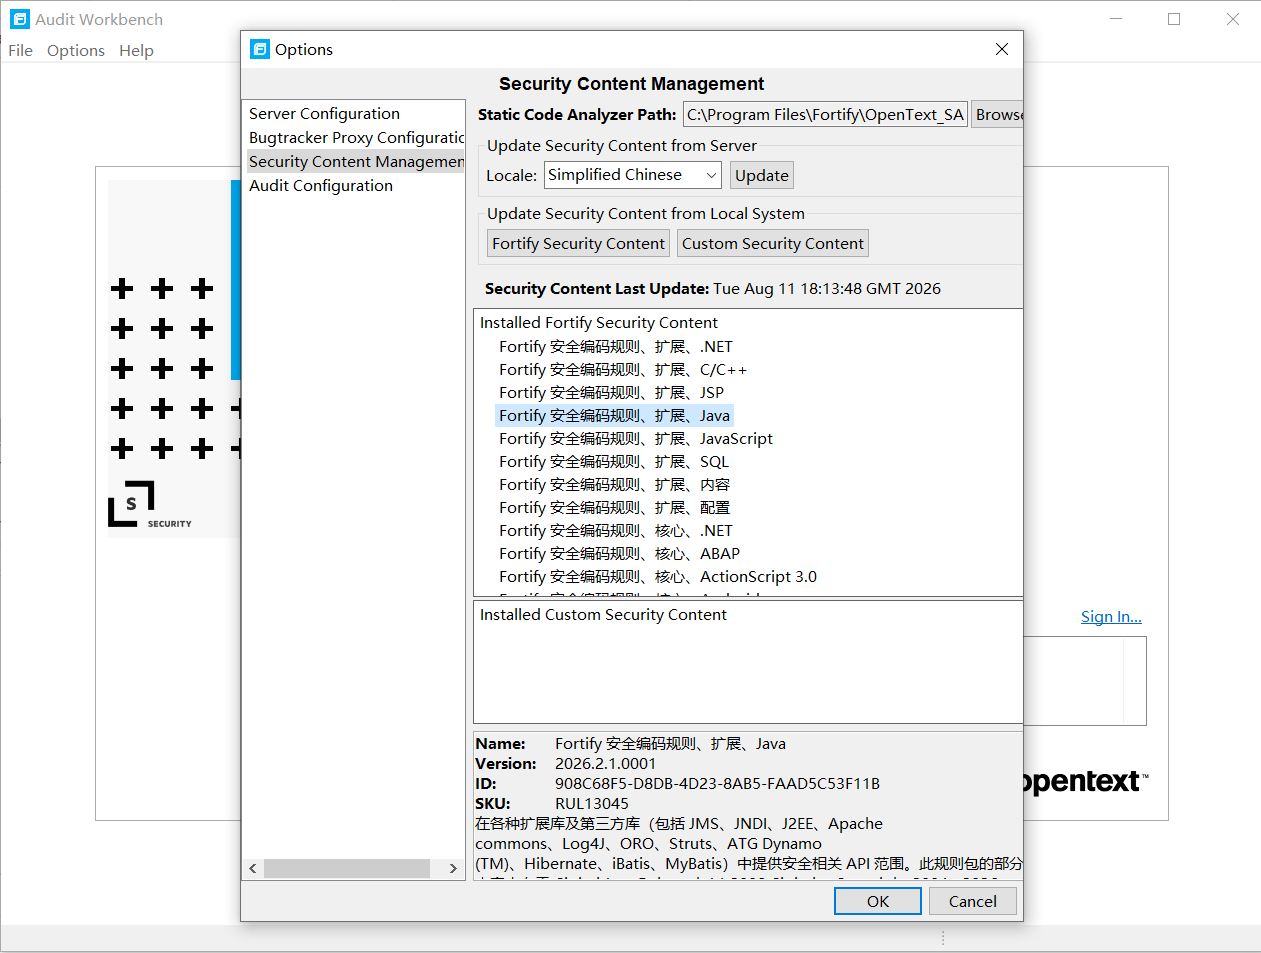1261x953 pixels.
Task: Select the rule pack 核心、ActionScript 3.0
Action: tap(658, 577)
